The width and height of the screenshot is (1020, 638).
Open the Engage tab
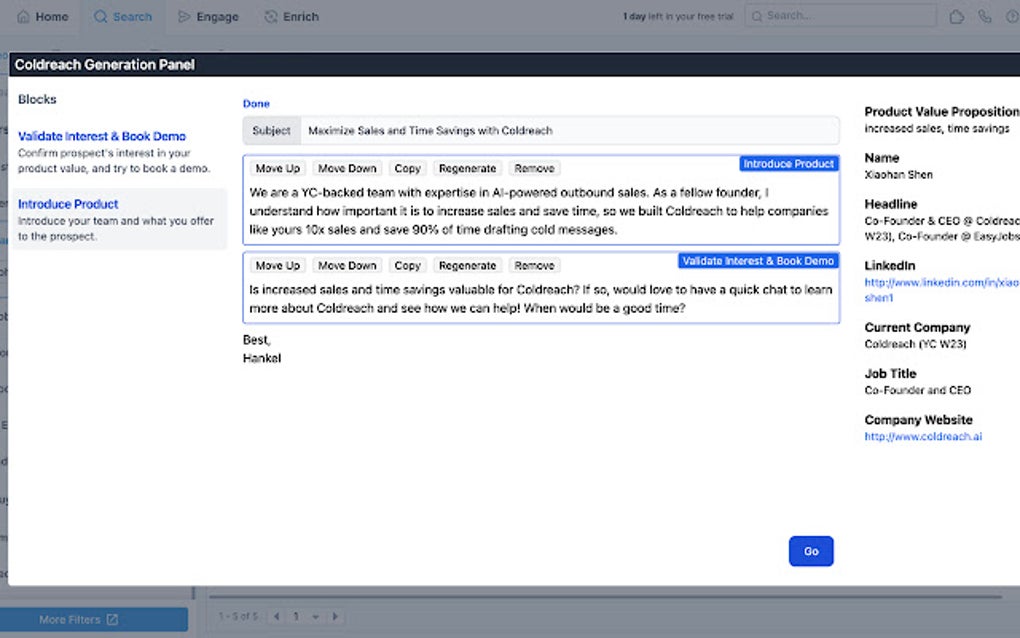click(208, 16)
